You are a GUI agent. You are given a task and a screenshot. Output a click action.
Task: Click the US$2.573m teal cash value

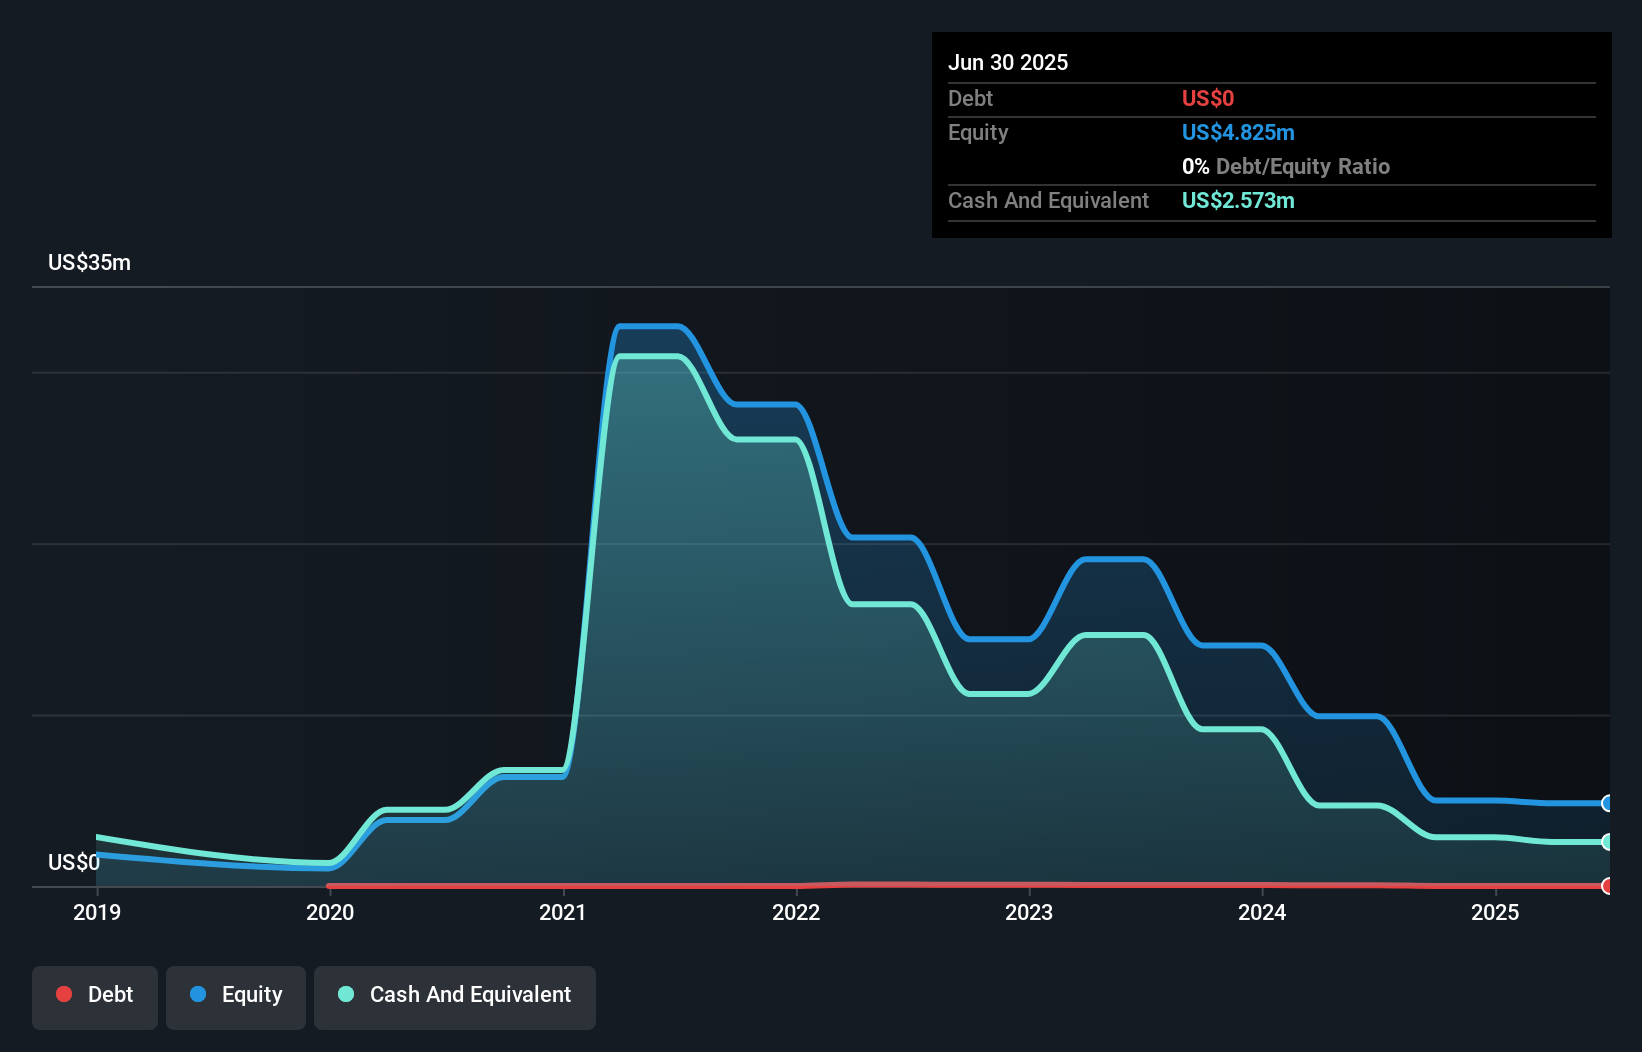pos(1238,200)
